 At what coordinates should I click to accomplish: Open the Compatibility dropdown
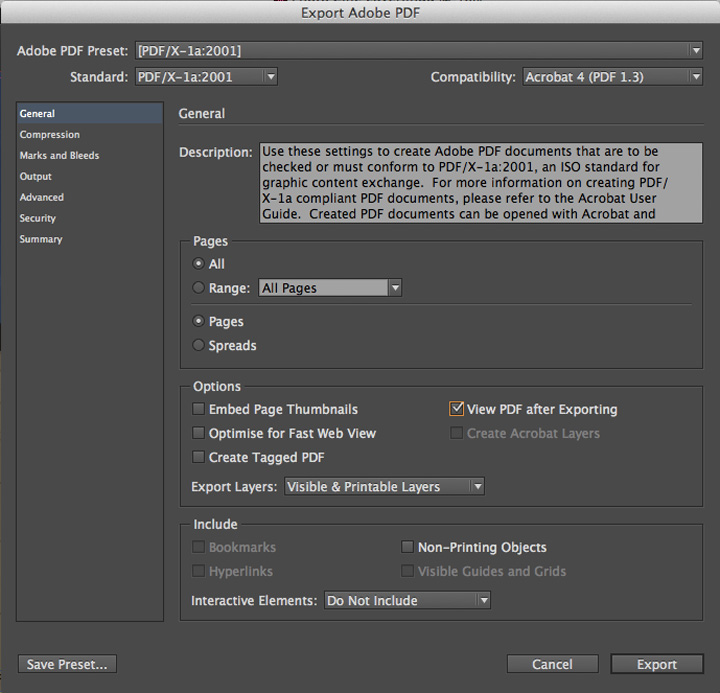coord(613,77)
